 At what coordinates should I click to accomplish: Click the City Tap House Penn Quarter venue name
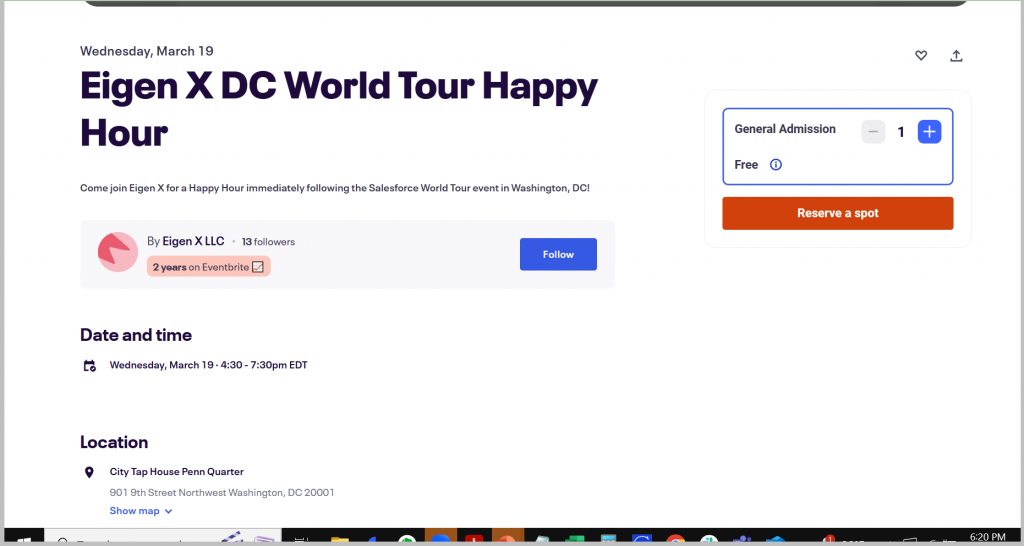pos(176,472)
